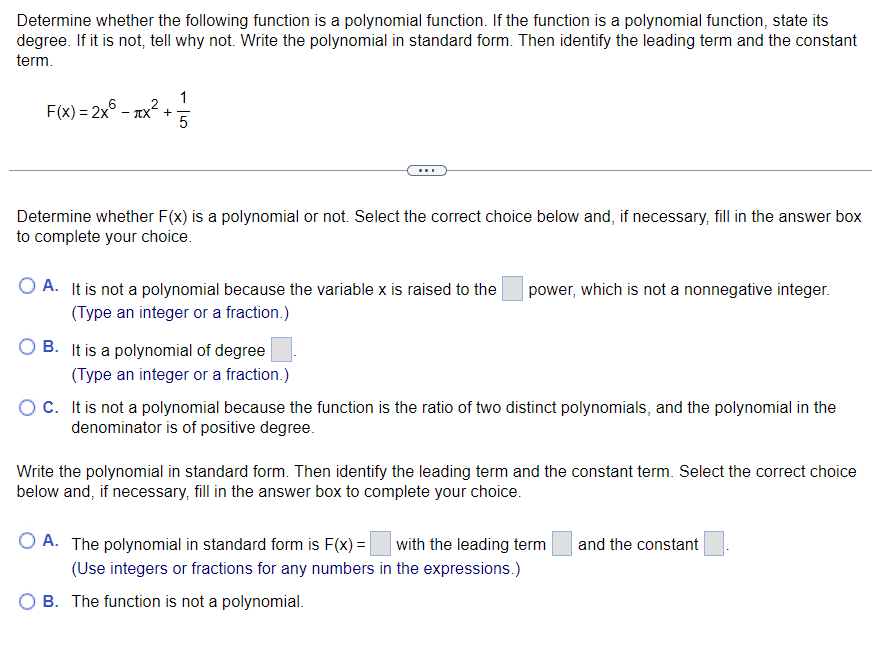Screen dimensions: 872x660
Task: Select choice C about ratio of polynomials
Action: coord(26,405)
